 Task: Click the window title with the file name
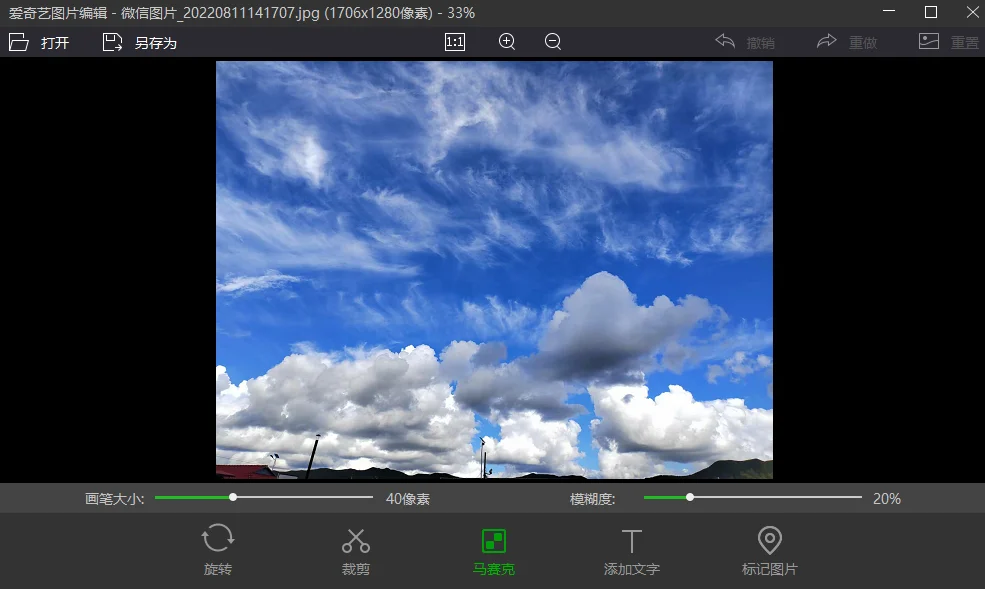coord(242,13)
